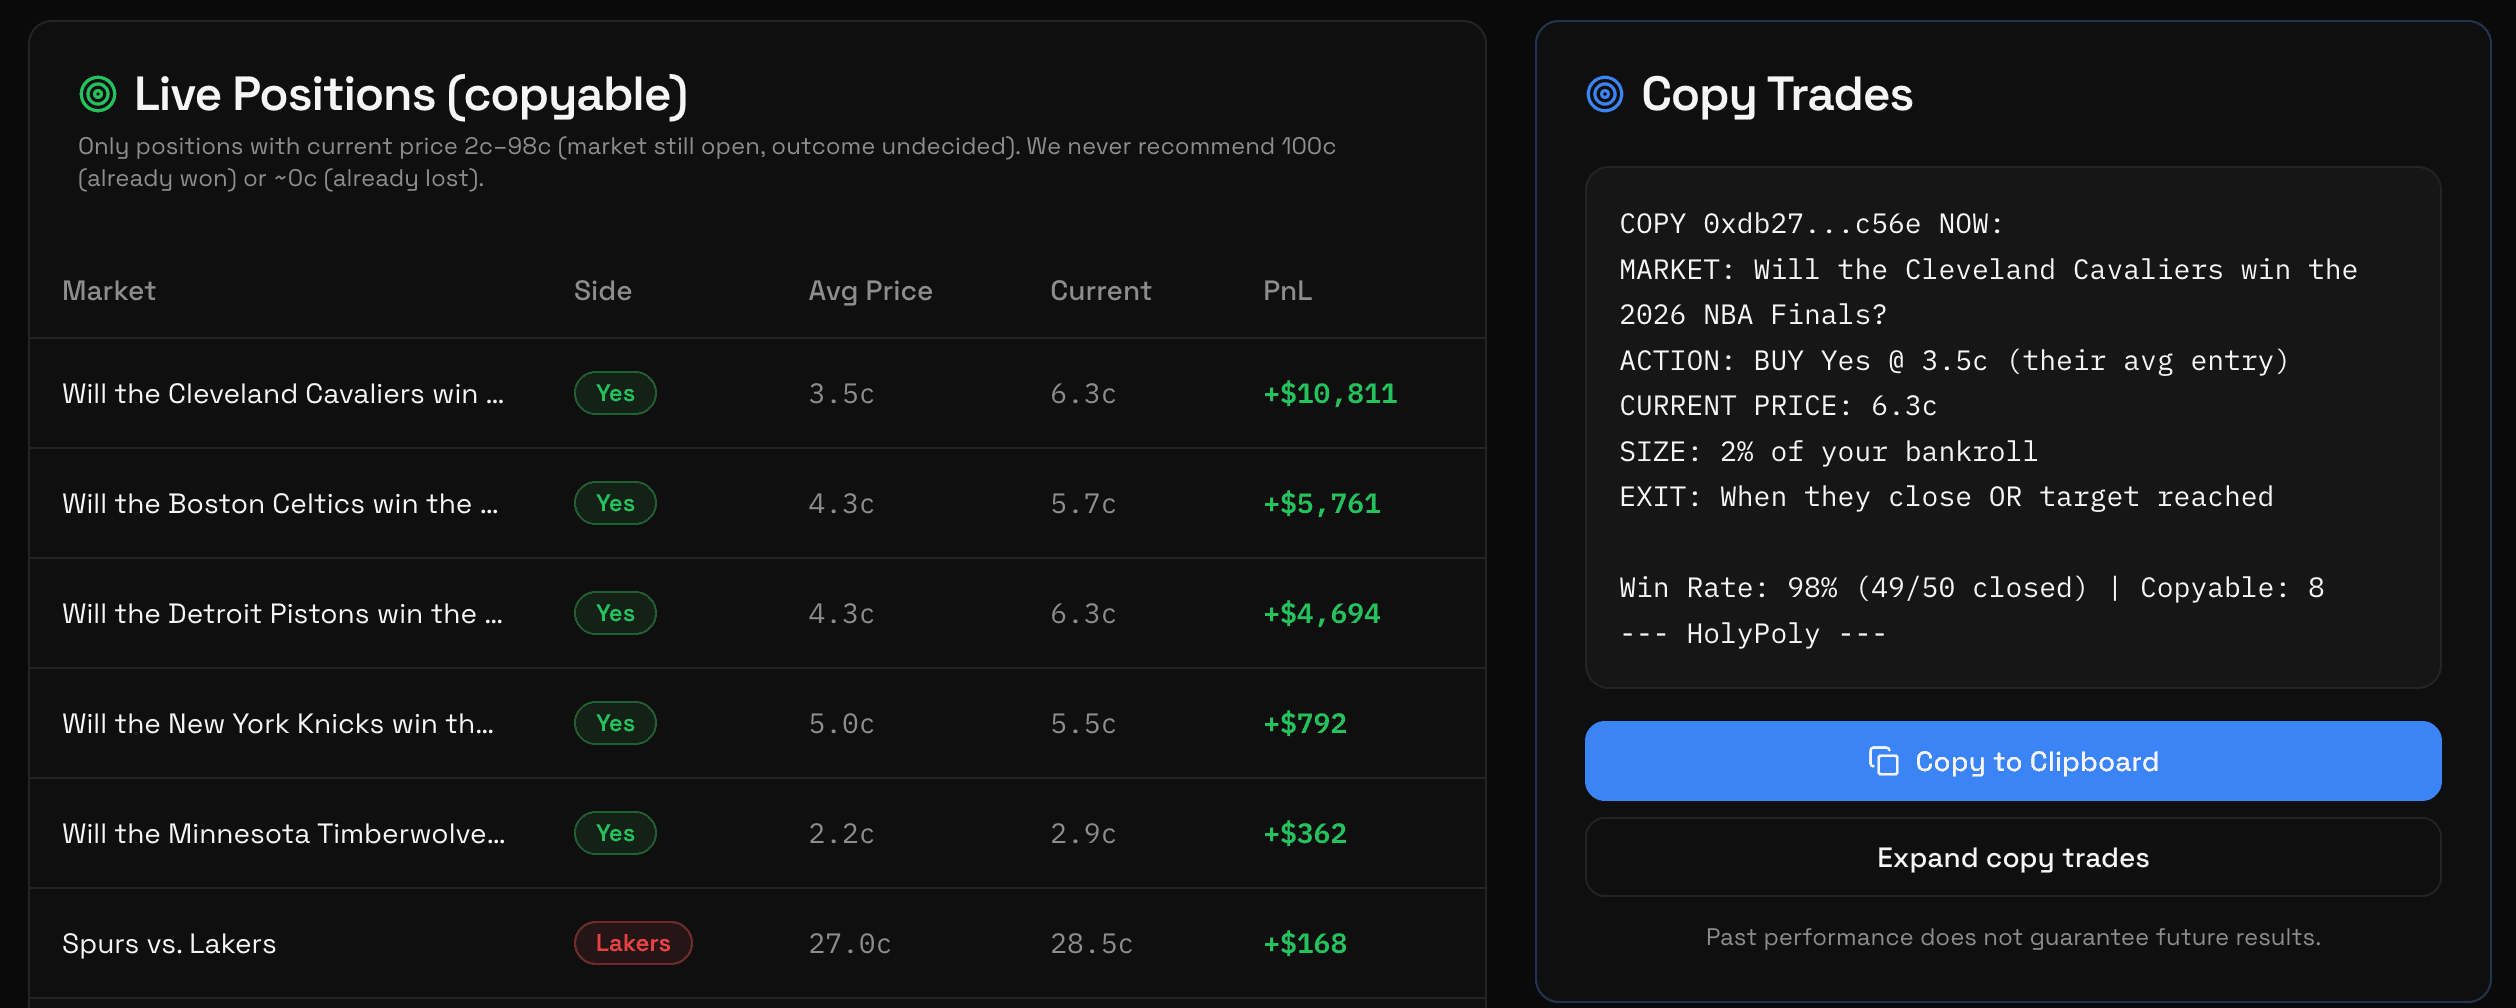Click the +$10,811 PnL value
This screenshot has height=1008, width=2516.
[x=1328, y=393]
